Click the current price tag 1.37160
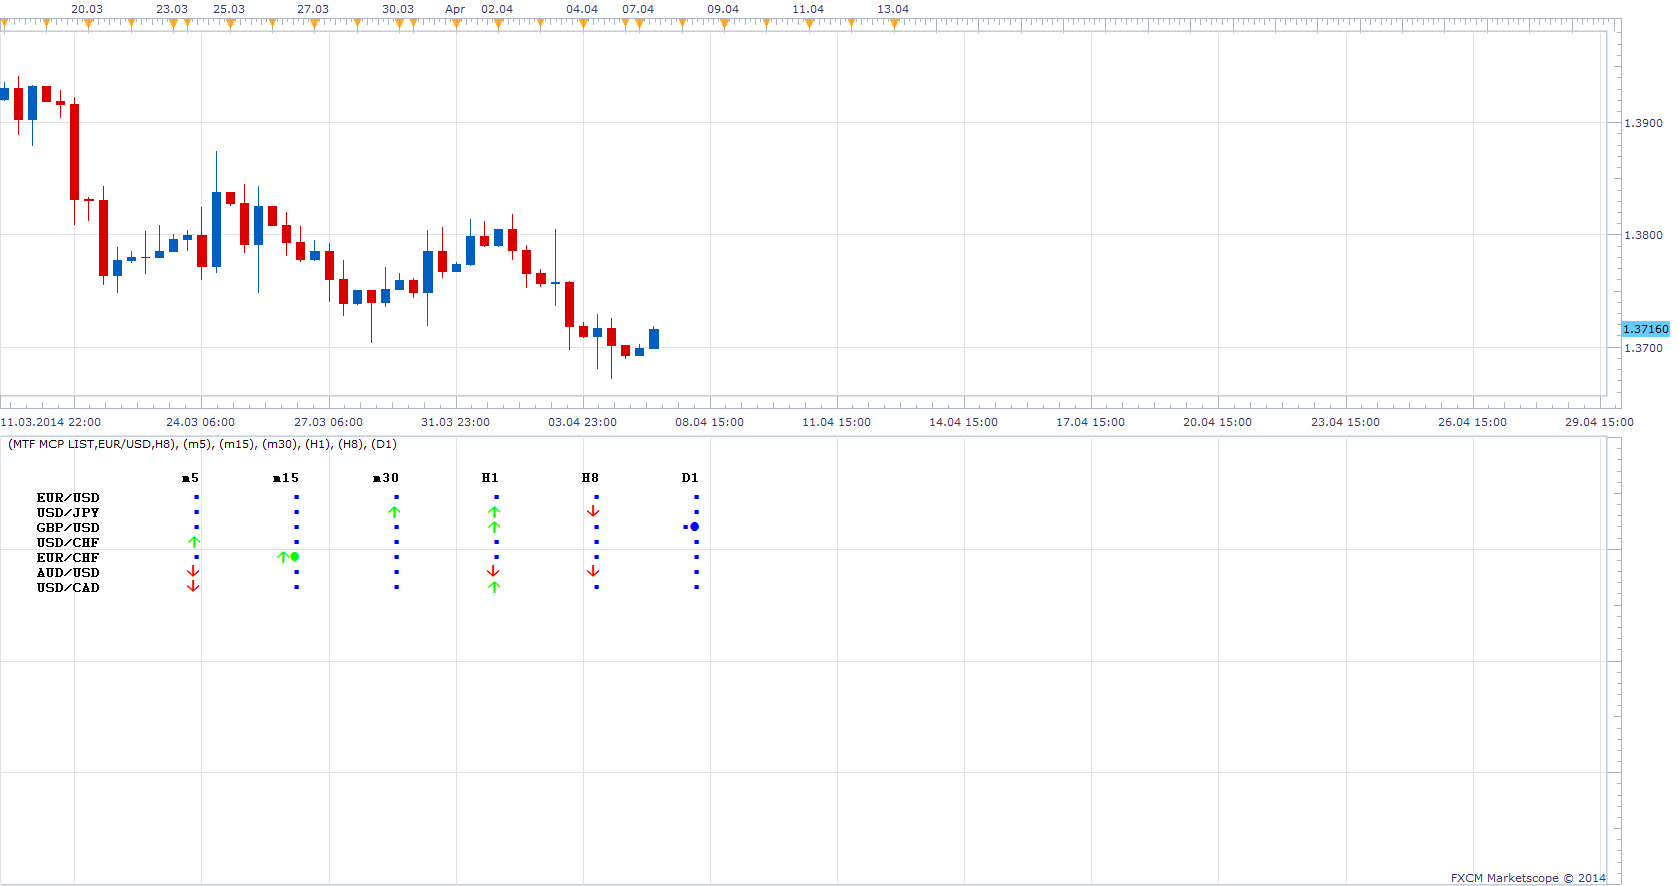1679x886 pixels. tap(1645, 329)
